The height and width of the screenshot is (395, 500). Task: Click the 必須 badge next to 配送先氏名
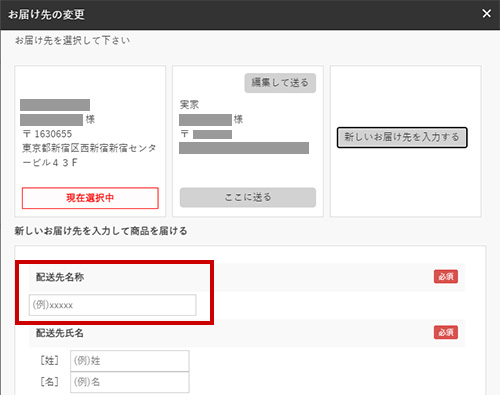[446, 332]
